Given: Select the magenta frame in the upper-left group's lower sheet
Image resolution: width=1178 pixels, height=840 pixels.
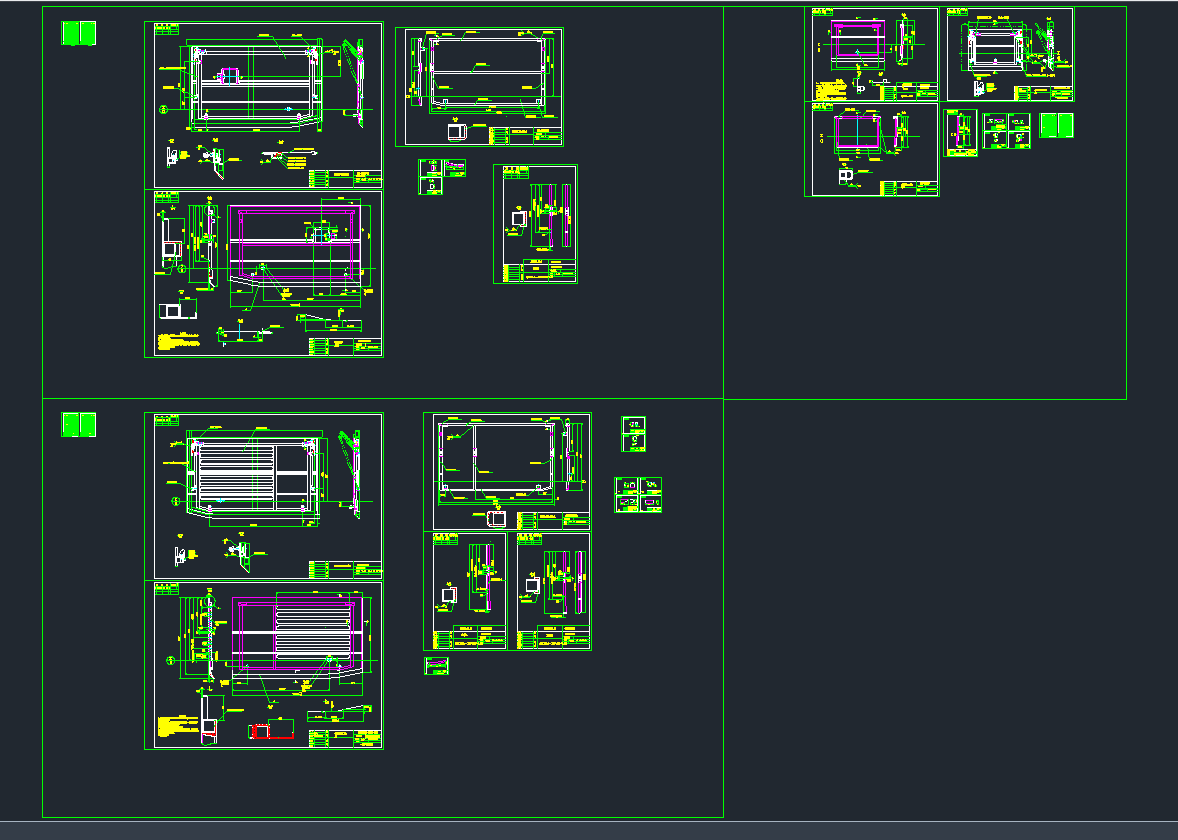Looking at the screenshot, I should click(294, 246).
